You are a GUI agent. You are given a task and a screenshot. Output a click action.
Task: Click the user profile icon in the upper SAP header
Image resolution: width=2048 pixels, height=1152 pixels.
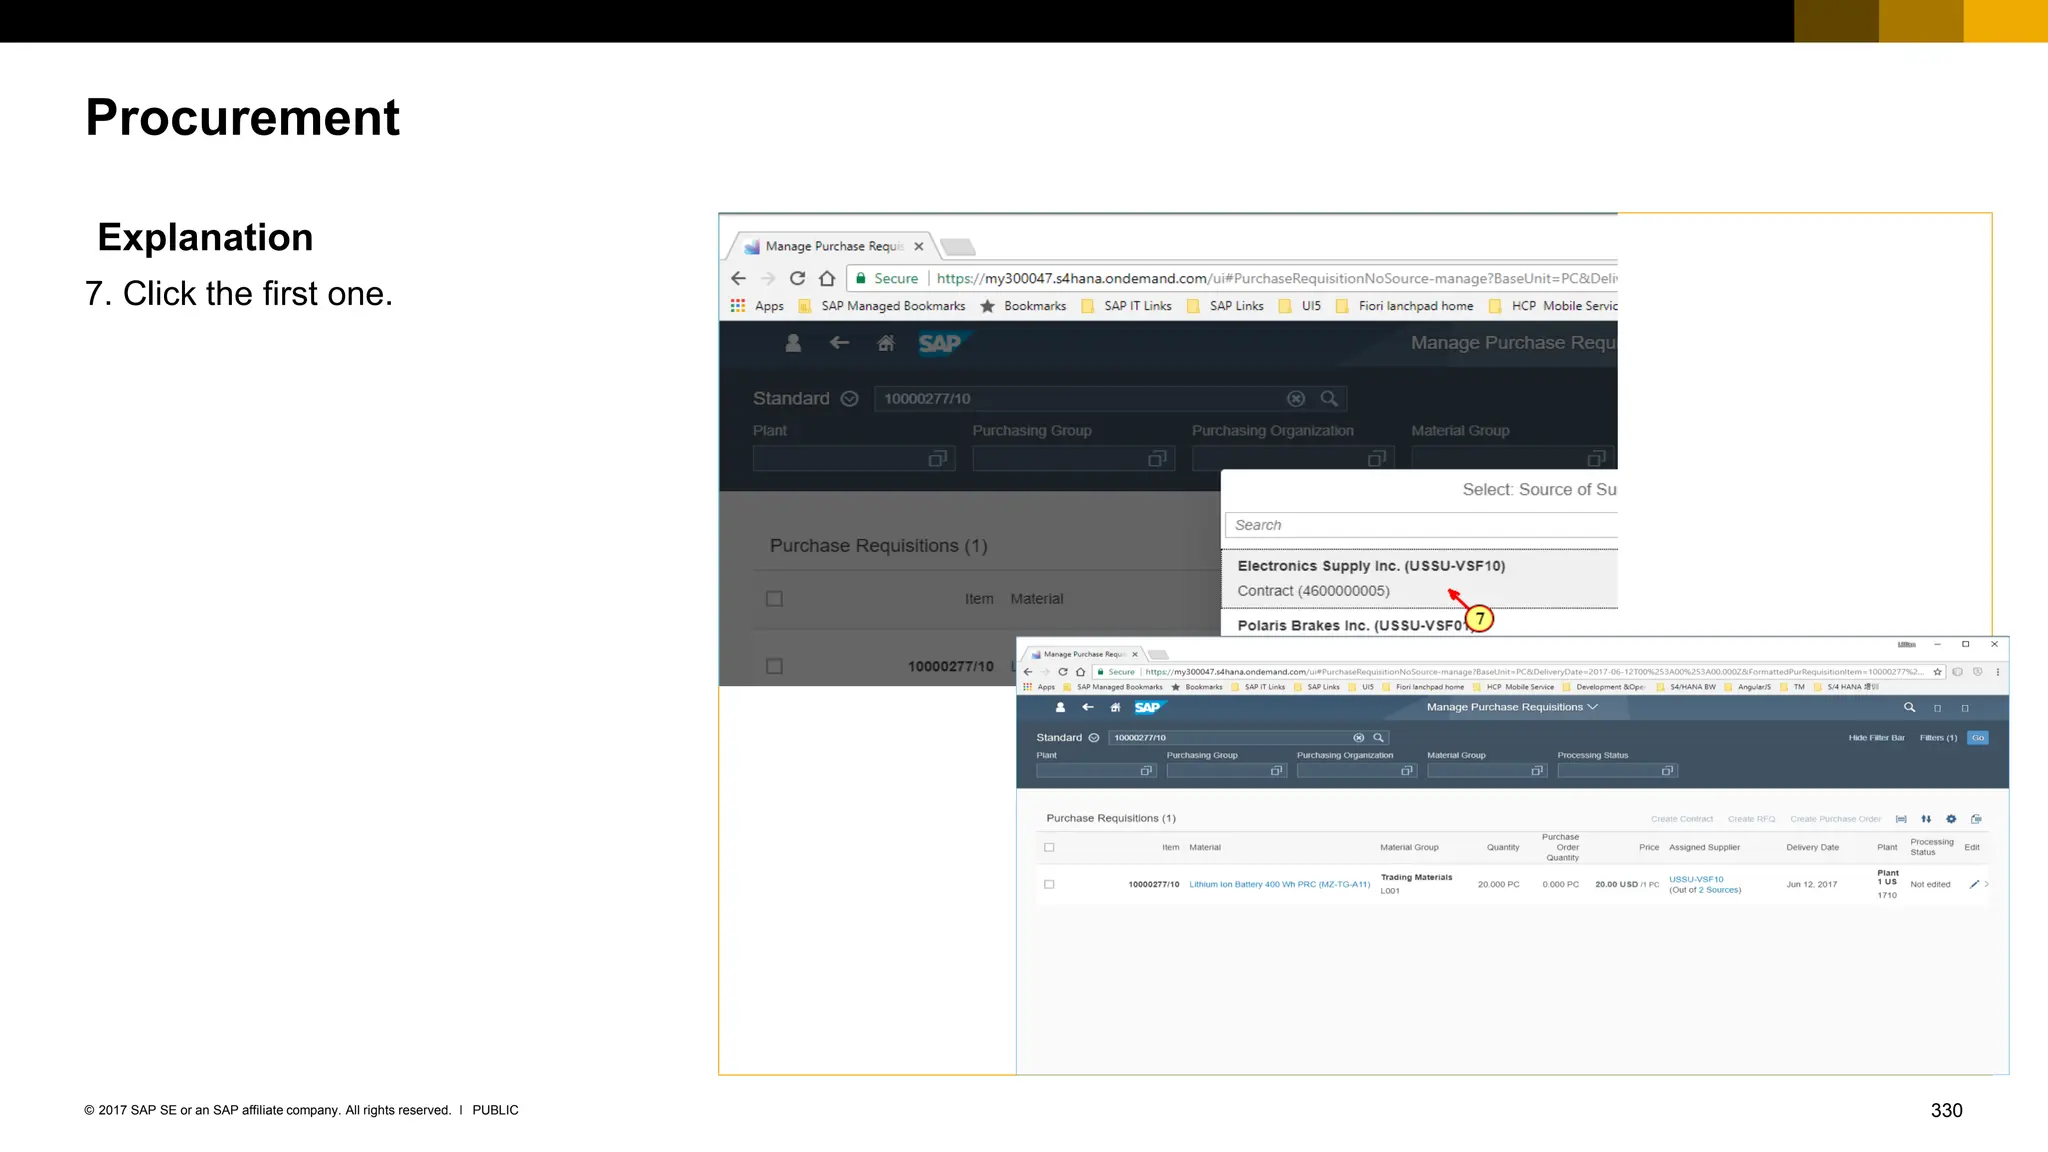coord(793,343)
